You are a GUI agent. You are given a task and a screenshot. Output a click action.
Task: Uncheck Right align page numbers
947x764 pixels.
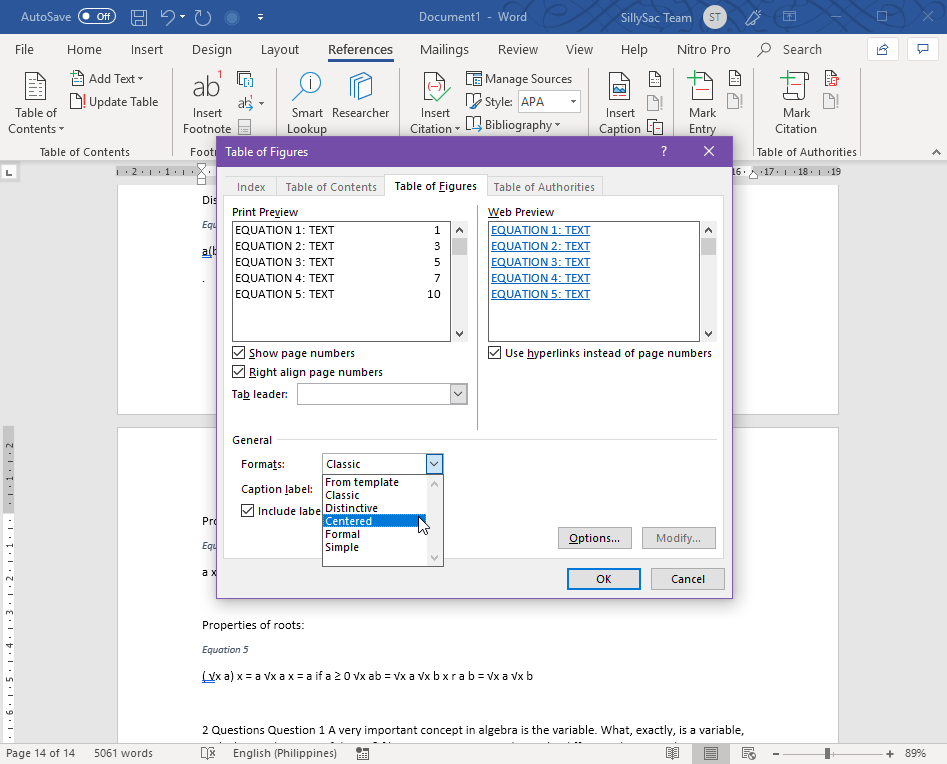point(239,372)
